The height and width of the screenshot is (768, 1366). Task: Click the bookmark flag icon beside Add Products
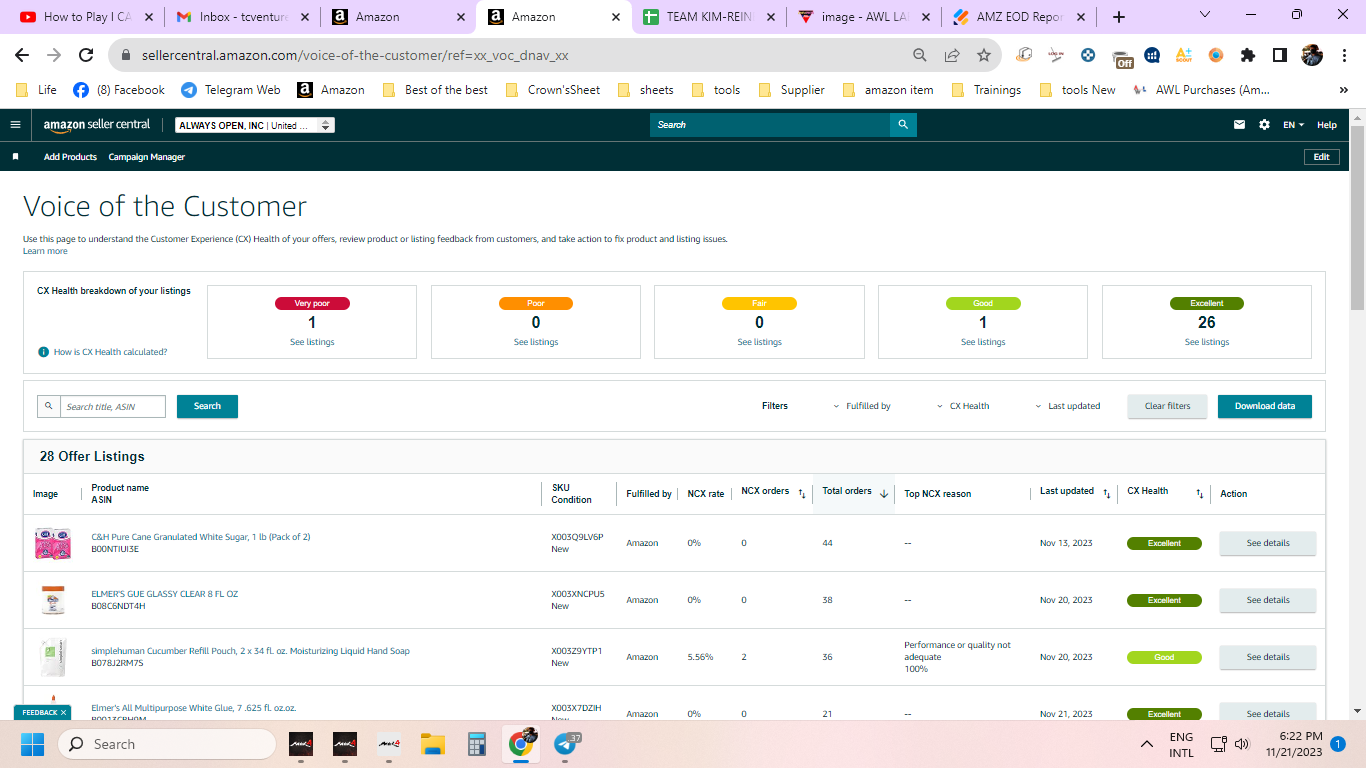15,157
